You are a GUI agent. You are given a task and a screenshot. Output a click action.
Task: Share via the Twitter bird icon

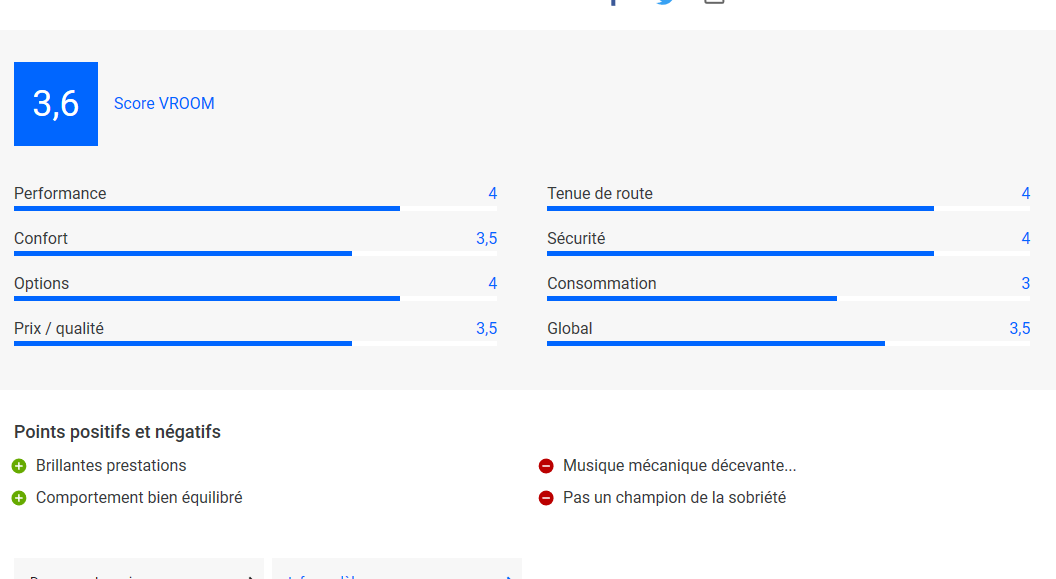(x=665, y=2)
